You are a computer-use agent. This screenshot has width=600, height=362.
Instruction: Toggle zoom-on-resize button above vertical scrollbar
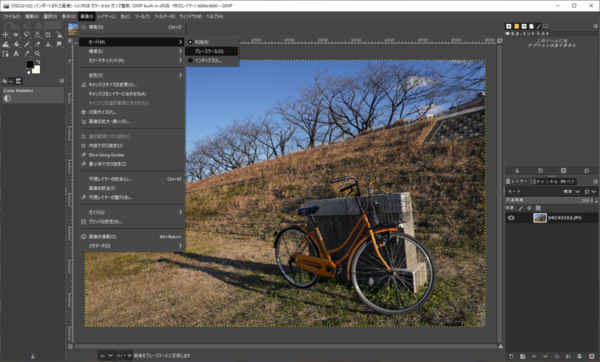pyautogui.click(x=499, y=40)
